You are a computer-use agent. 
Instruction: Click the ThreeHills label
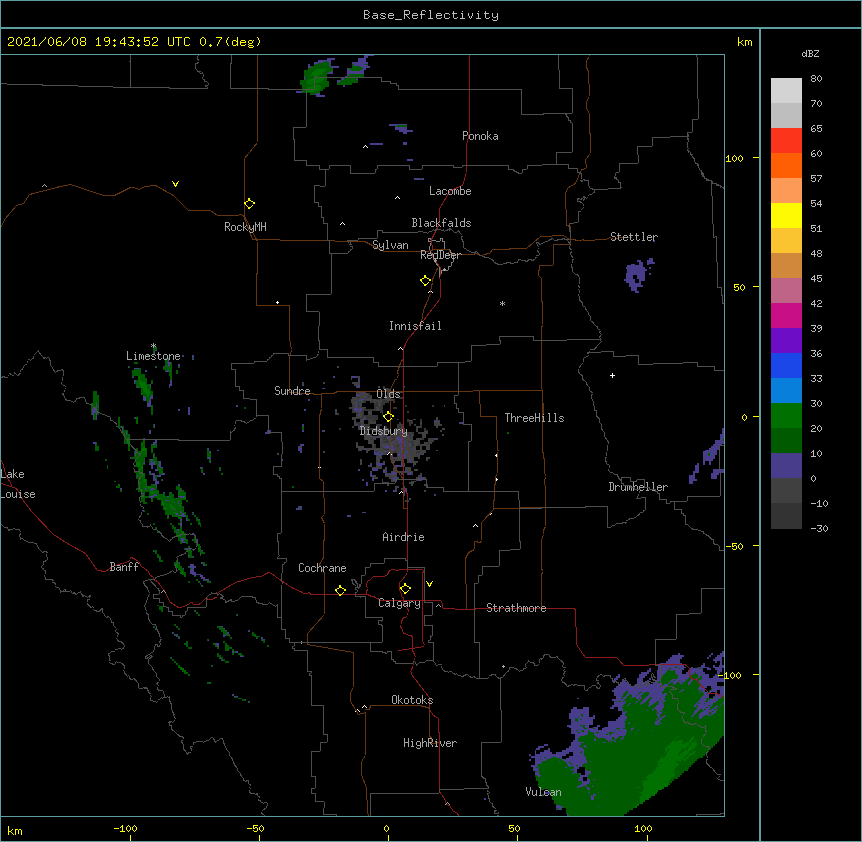(x=534, y=418)
